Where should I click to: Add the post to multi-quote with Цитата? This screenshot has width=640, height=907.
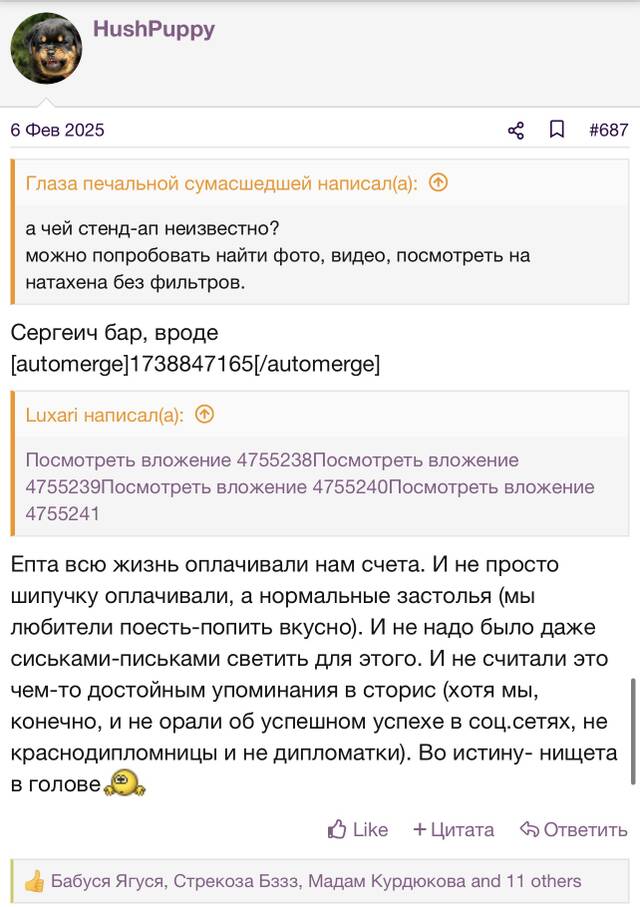point(454,829)
